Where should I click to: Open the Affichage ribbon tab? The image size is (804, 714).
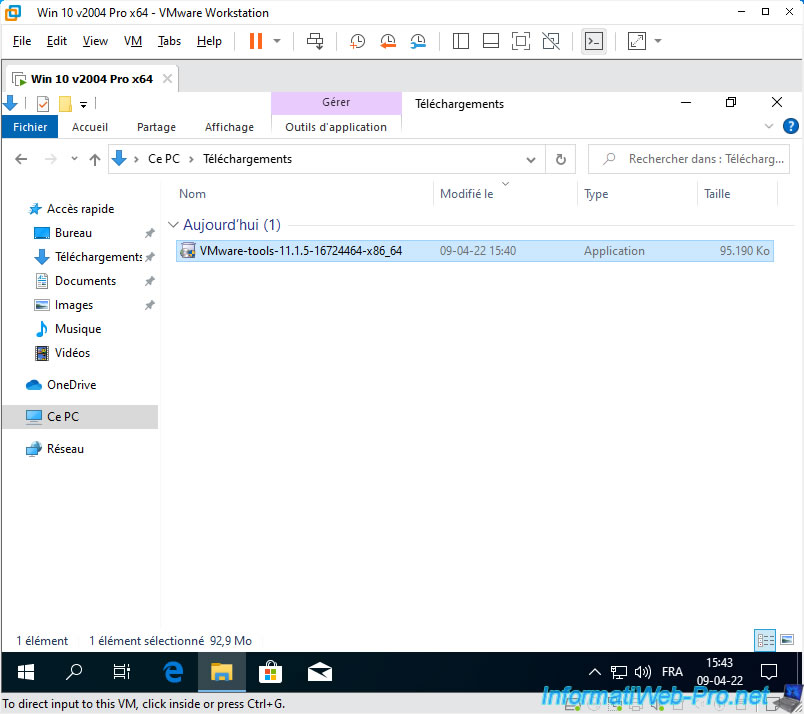(x=229, y=127)
